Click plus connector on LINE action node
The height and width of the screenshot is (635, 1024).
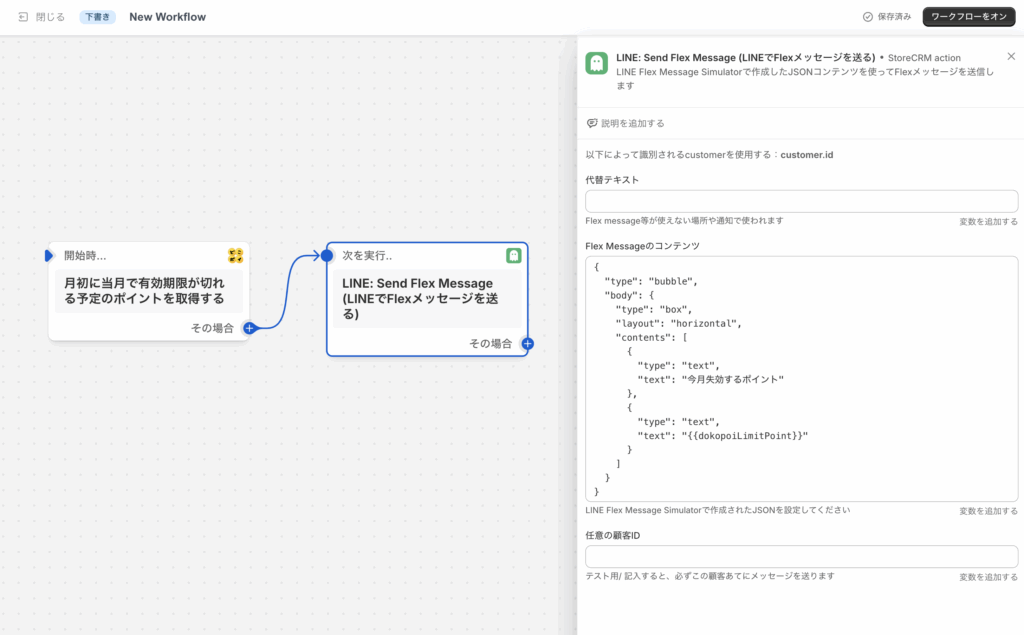[528, 344]
